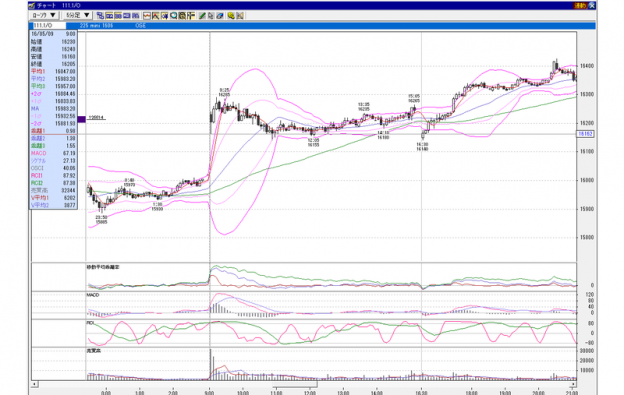624x395 pixels.
Task: Click the magnifying glass zoom icon
Action: [174, 16]
